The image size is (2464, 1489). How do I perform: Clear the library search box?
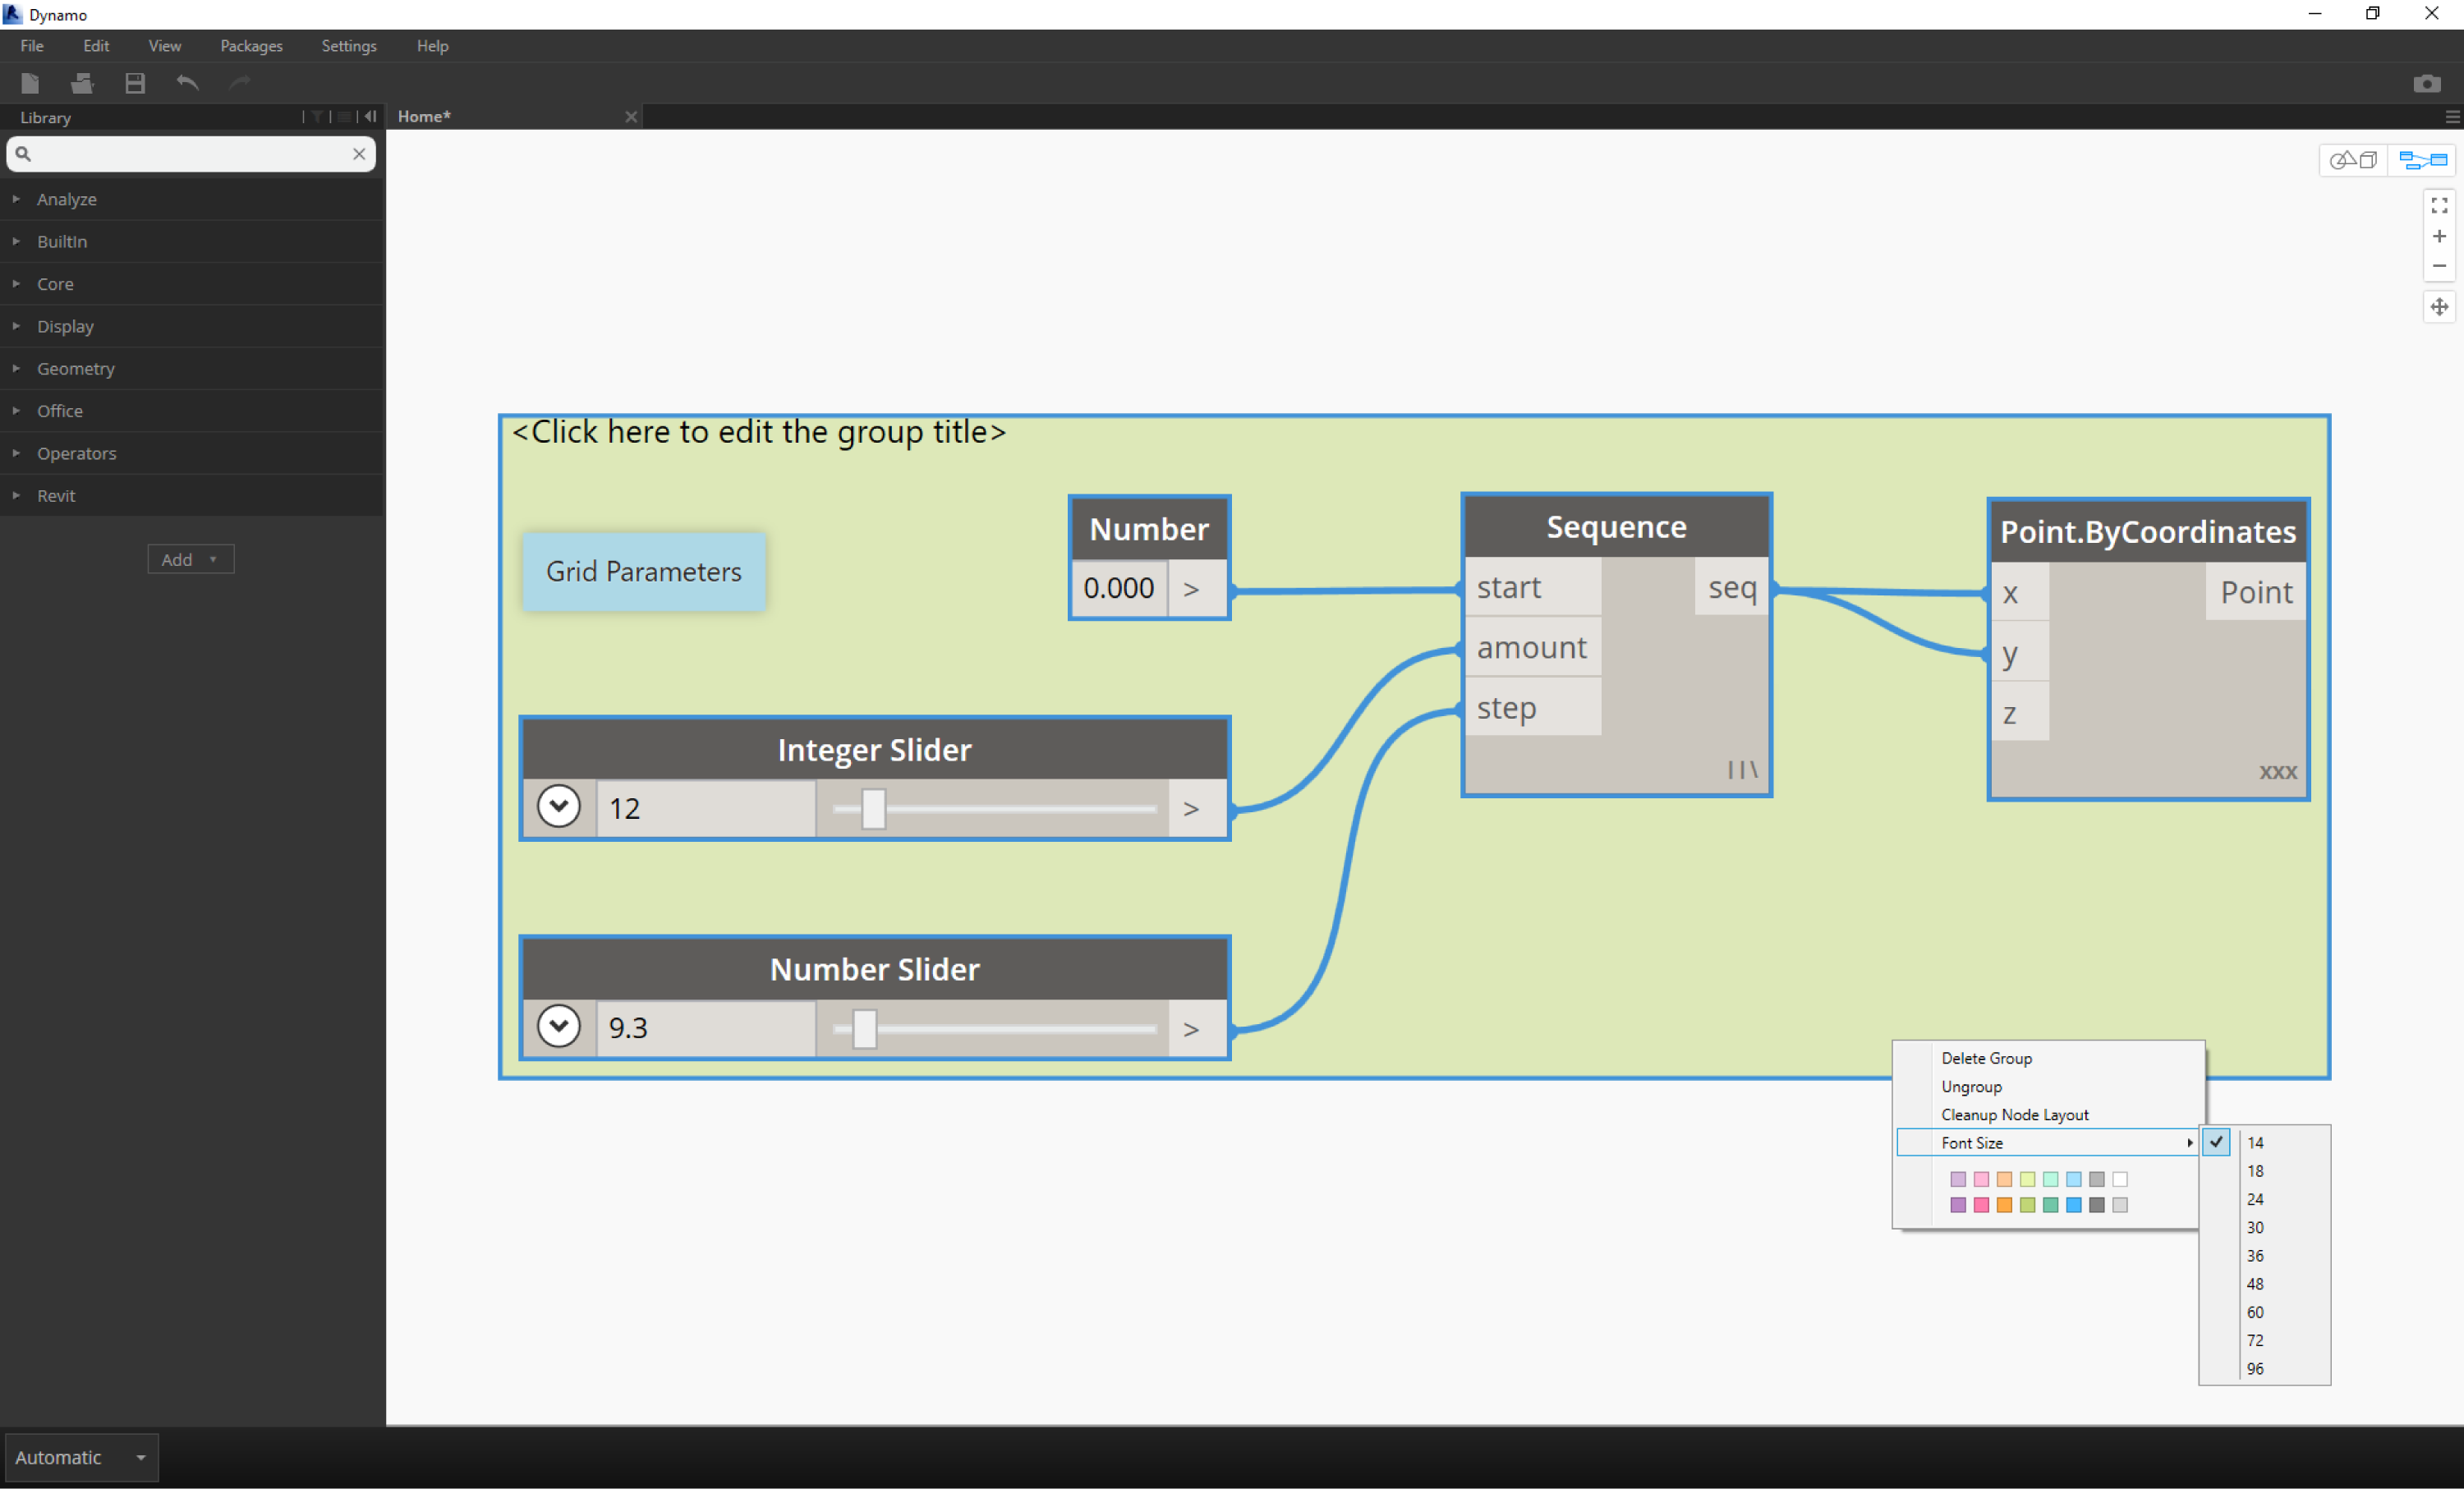click(359, 154)
